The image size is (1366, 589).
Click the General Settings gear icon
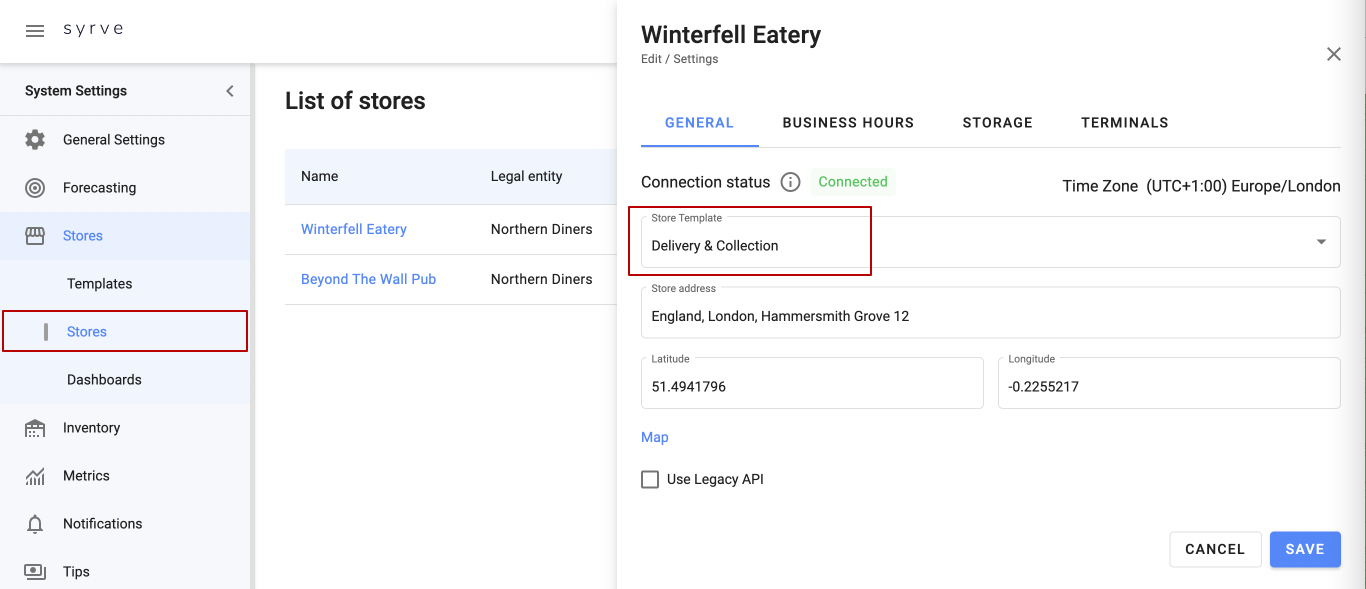35,140
